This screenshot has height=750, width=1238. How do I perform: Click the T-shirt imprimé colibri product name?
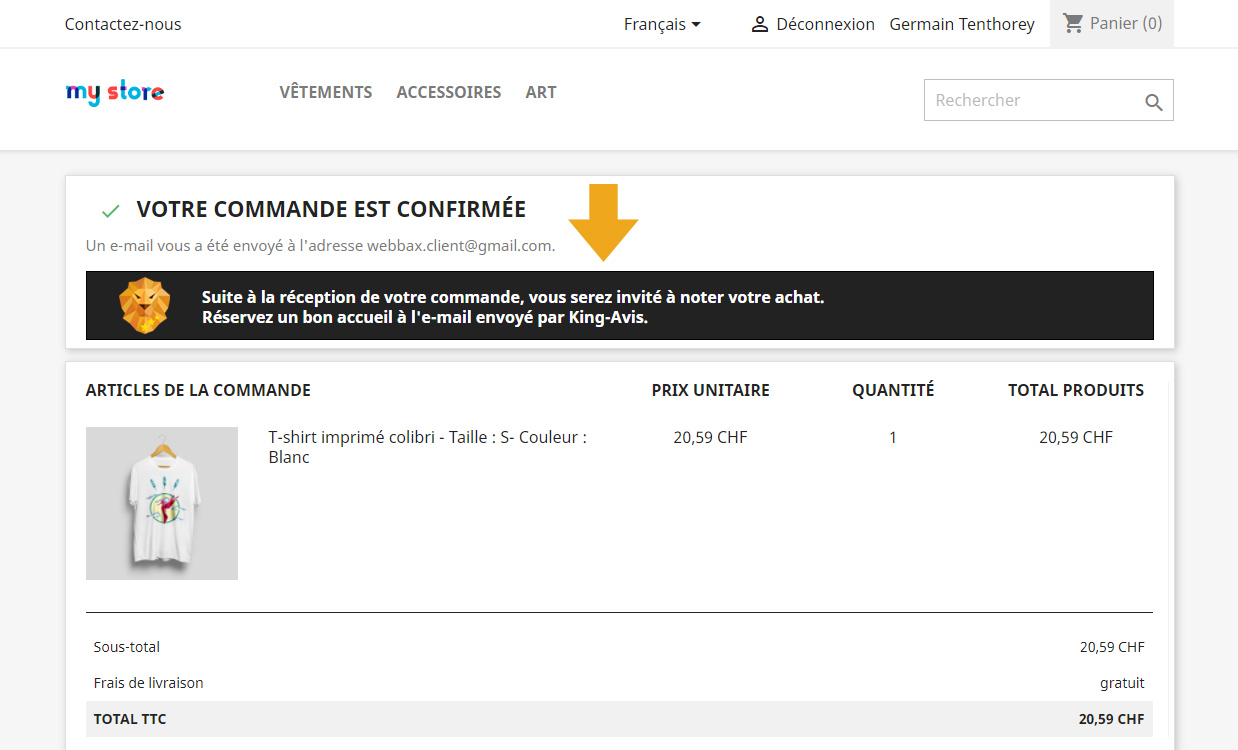click(428, 447)
